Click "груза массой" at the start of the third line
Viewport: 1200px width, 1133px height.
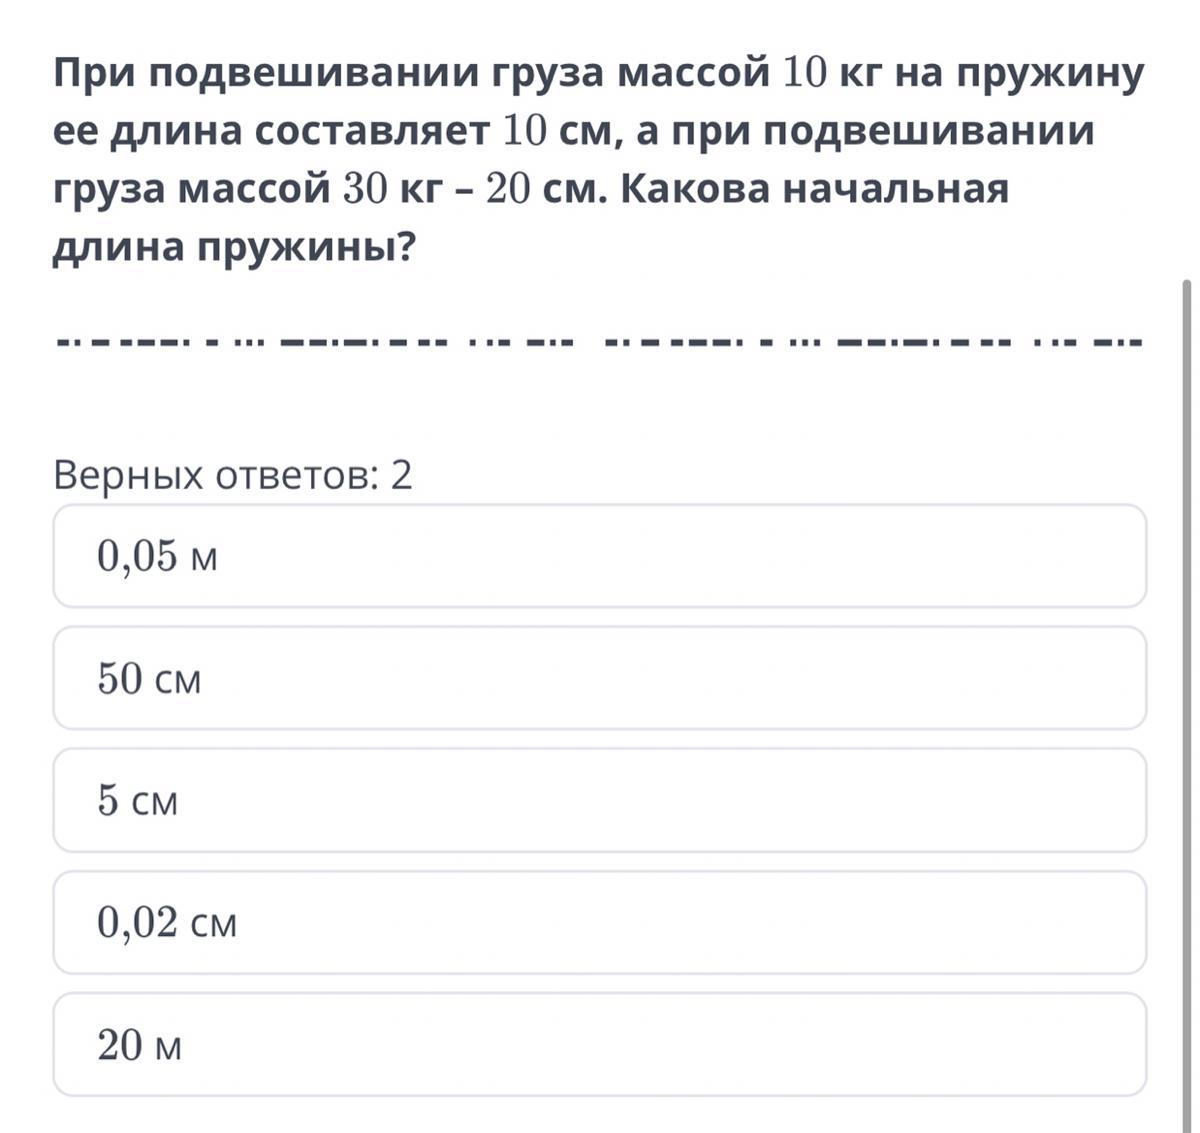[x=190, y=190]
